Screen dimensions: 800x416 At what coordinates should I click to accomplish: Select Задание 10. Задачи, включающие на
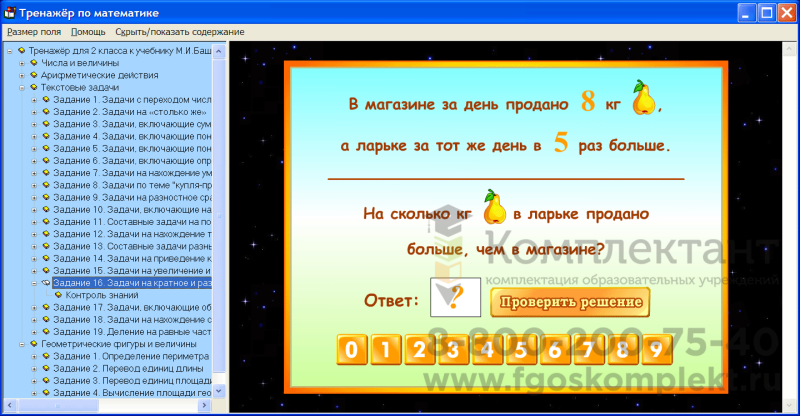point(132,210)
